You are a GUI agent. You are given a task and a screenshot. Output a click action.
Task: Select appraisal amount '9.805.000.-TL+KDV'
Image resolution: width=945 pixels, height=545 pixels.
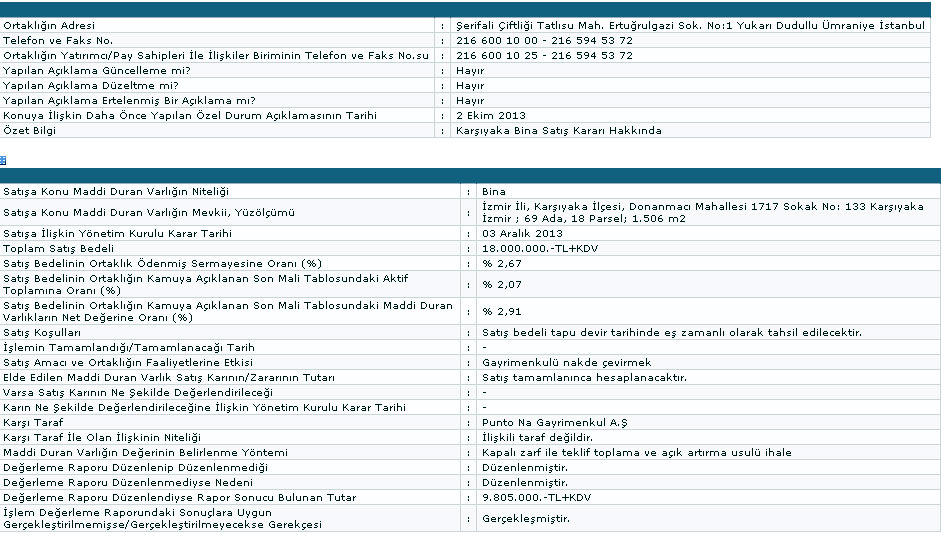point(536,497)
